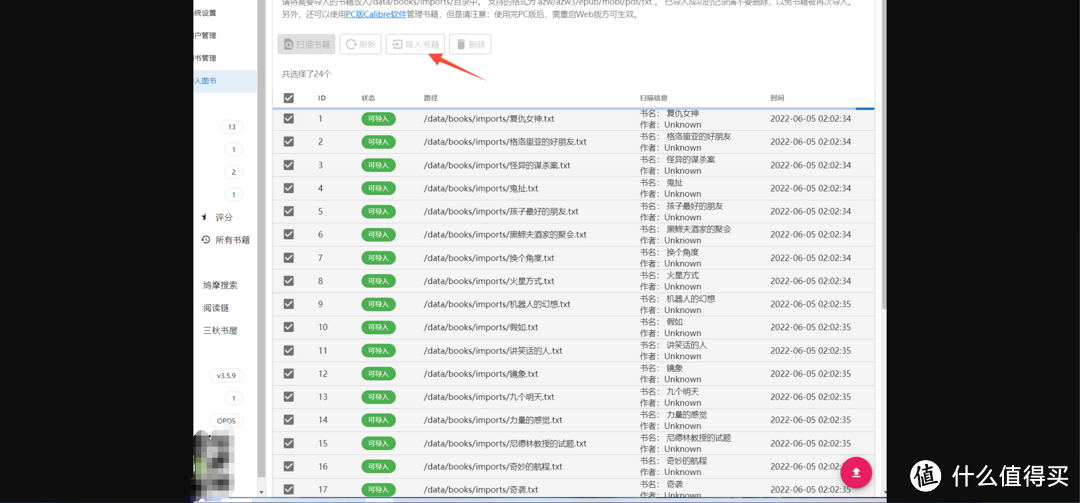Click the 状态 column header
The image size is (1080, 503).
coord(368,98)
